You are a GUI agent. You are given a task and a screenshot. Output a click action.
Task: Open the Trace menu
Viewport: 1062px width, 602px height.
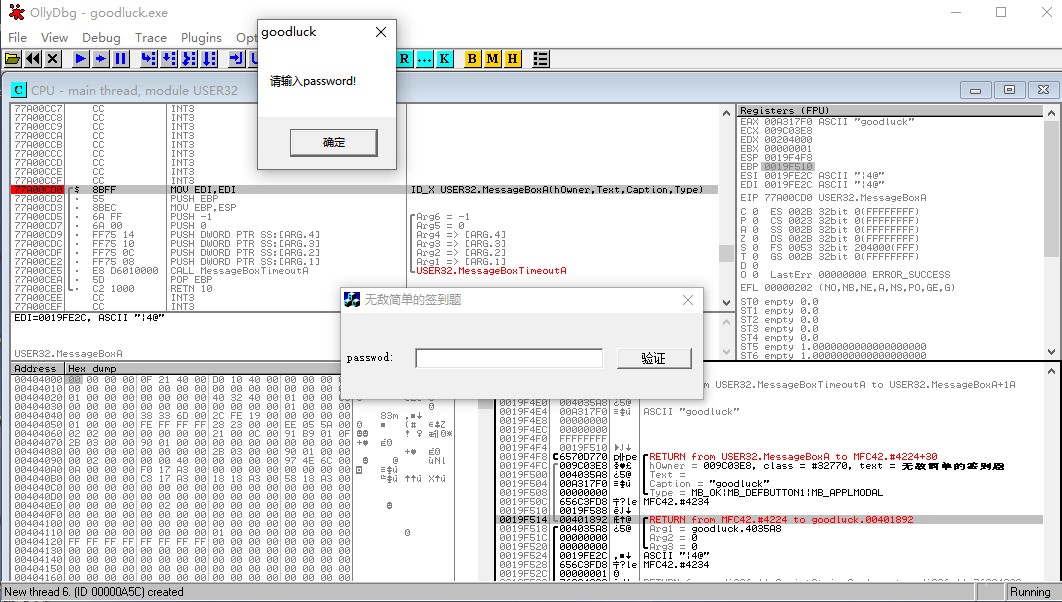[x=150, y=37]
